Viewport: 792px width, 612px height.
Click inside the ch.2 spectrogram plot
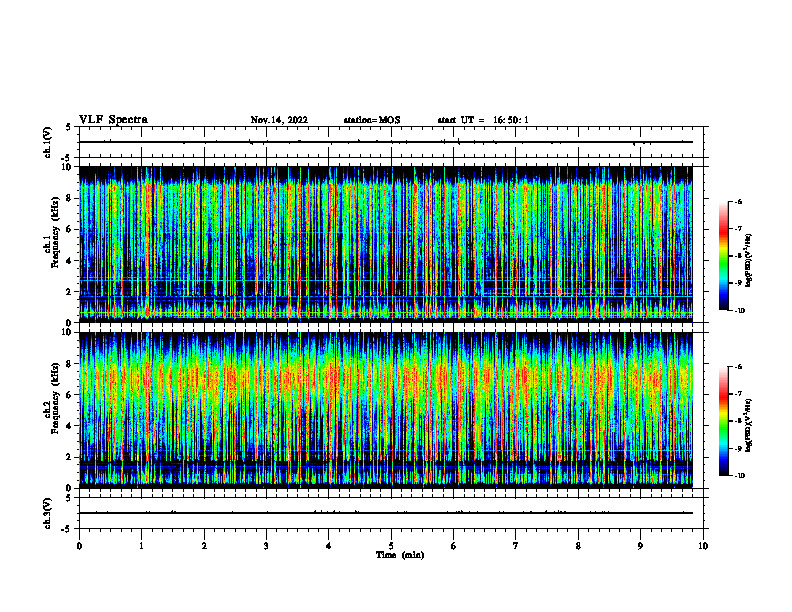click(x=386, y=410)
